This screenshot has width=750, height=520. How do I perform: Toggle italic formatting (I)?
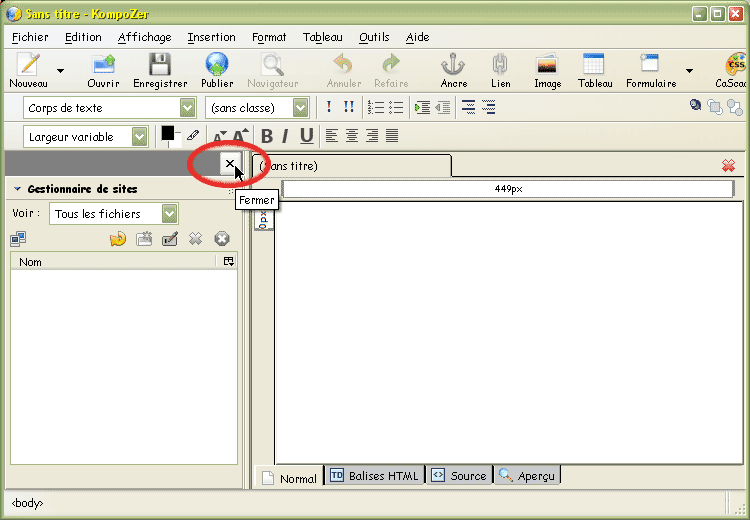tap(285, 136)
